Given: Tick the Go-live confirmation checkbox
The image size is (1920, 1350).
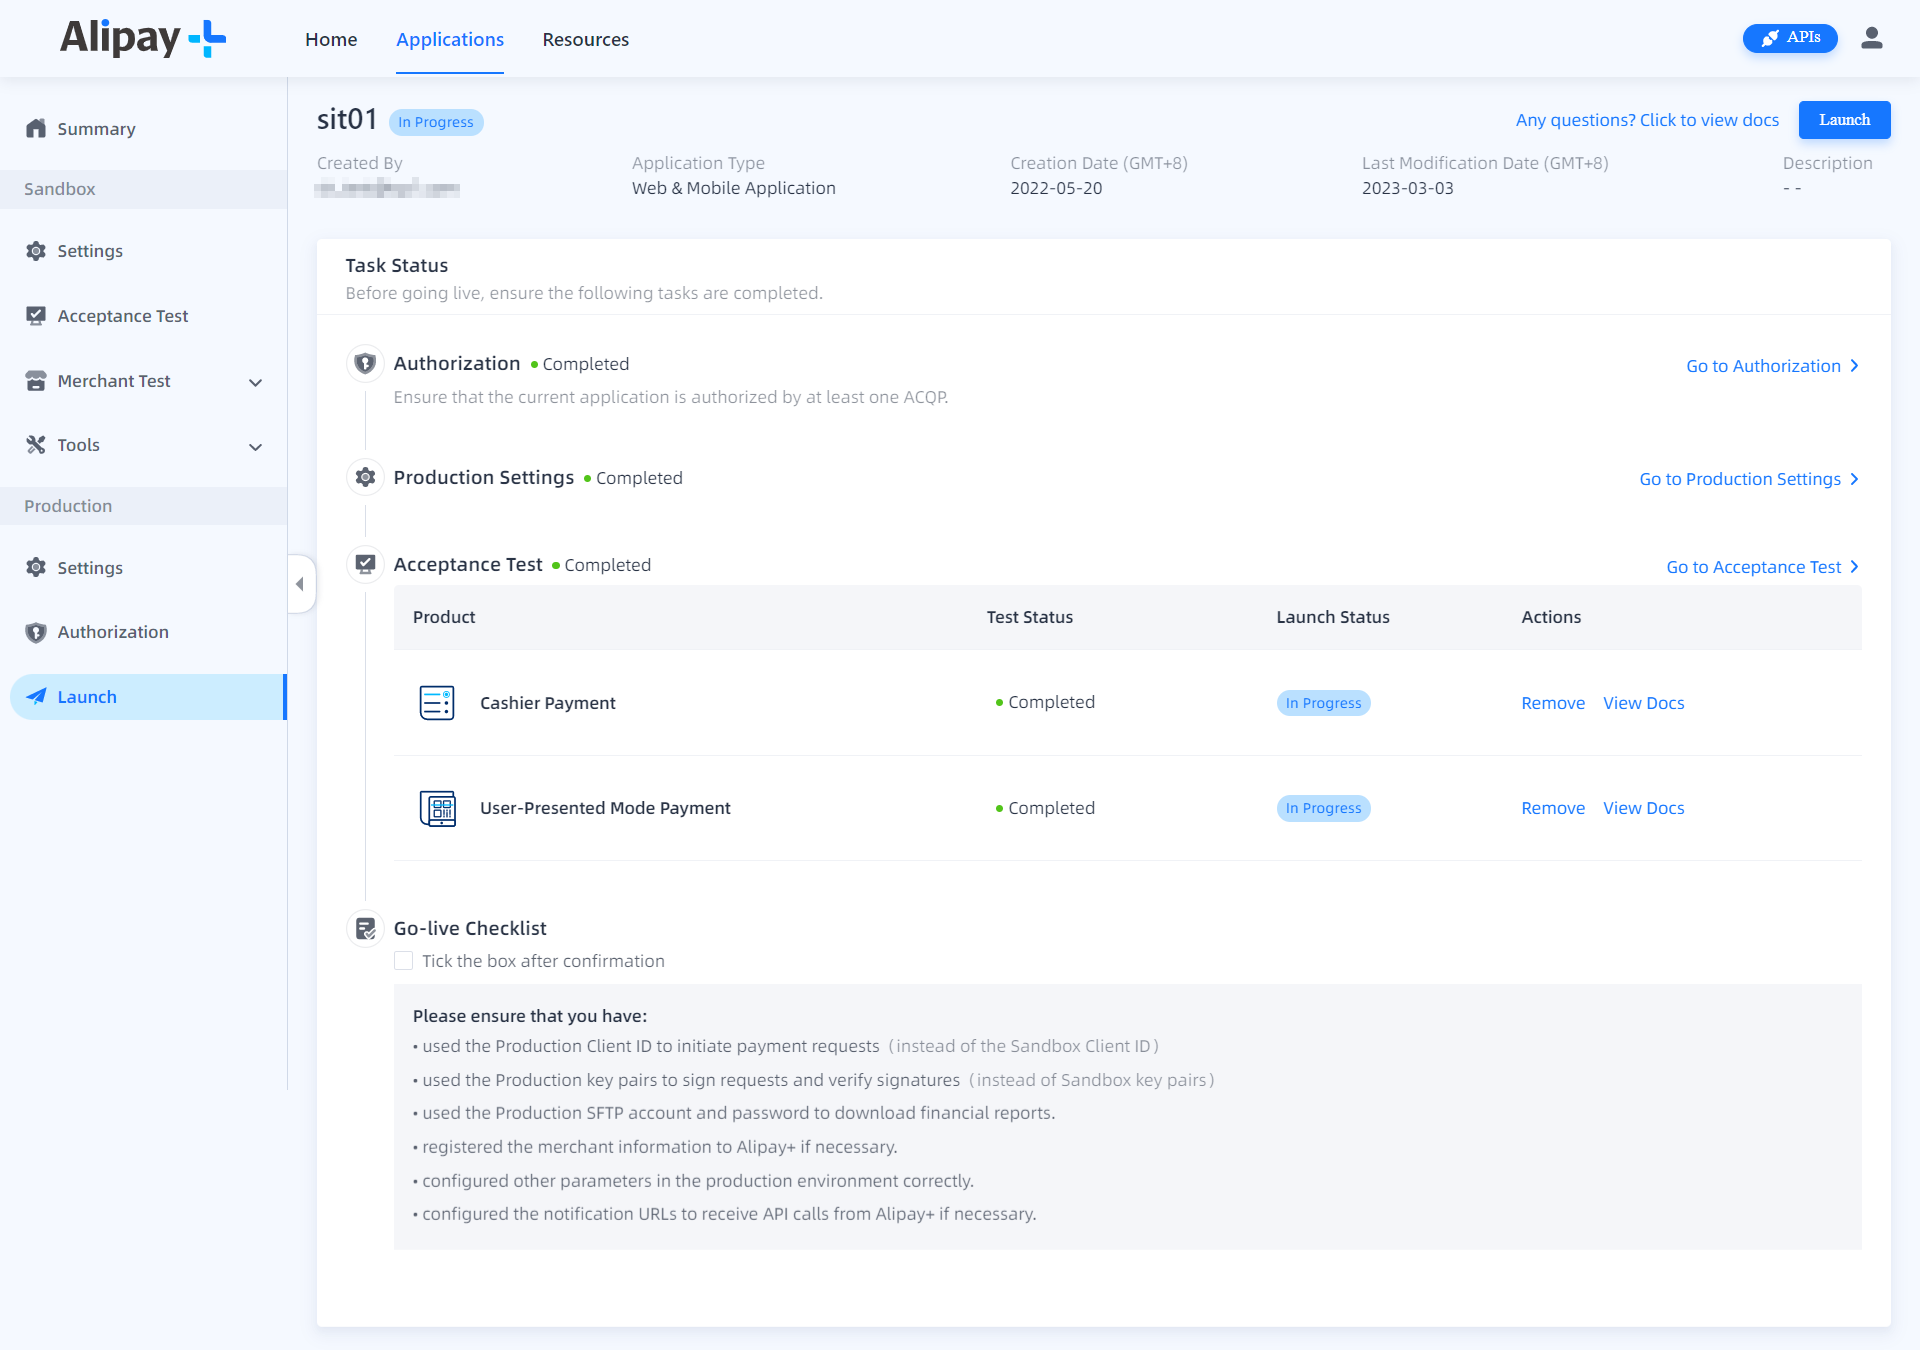Looking at the screenshot, I should click(403, 960).
